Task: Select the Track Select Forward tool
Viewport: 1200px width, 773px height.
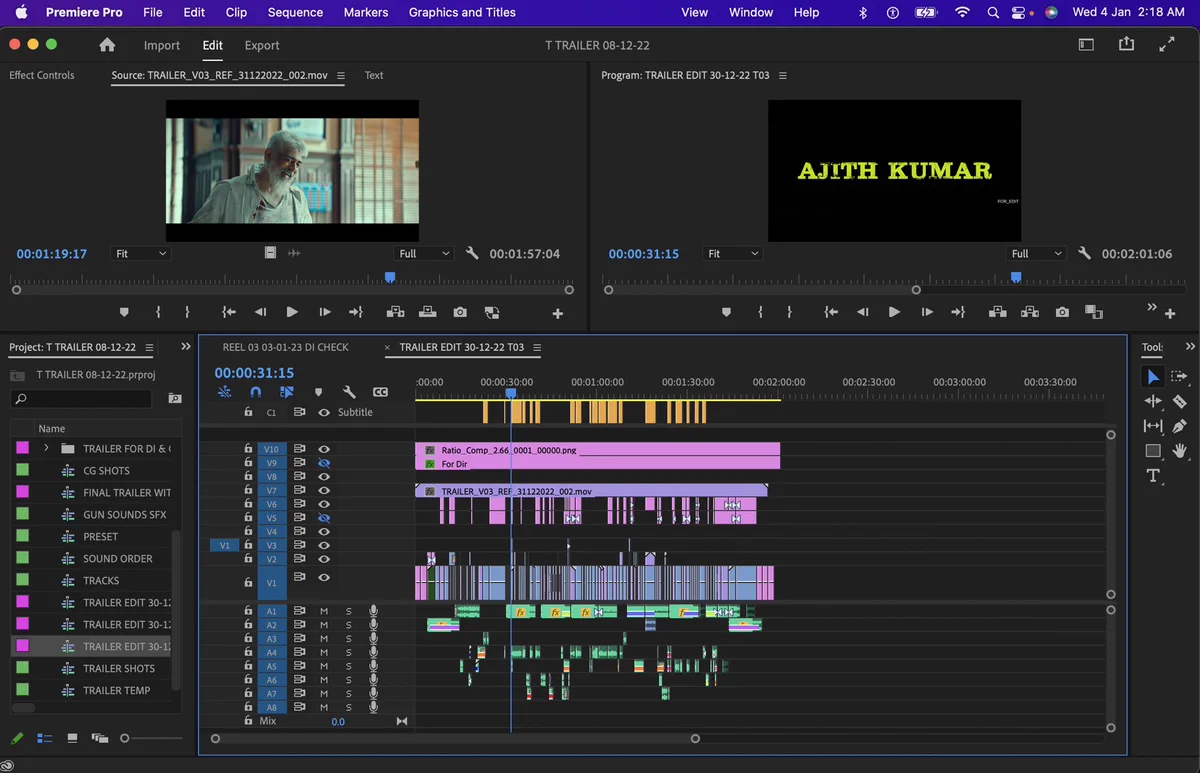Action: click(x=1179, y=377)
